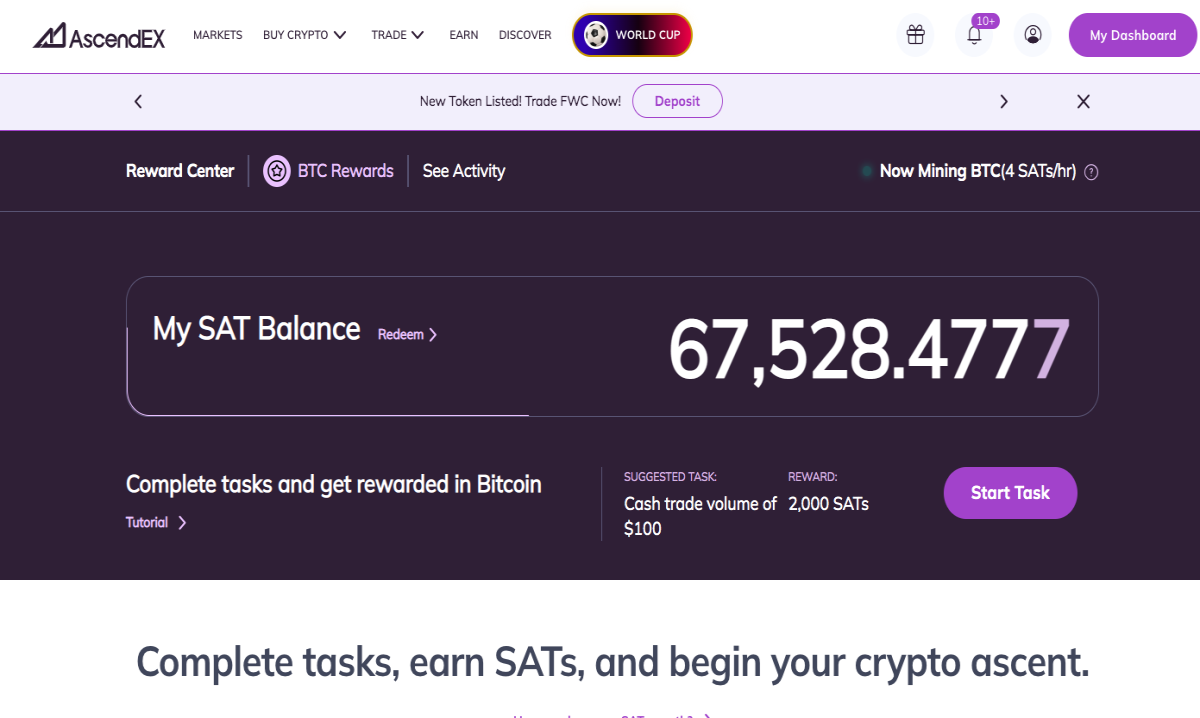This screenshot has width=1200, height=718.
Task: Show the previous announcement with left arrow
Action: pyautogui.click(x=138, y=101)
